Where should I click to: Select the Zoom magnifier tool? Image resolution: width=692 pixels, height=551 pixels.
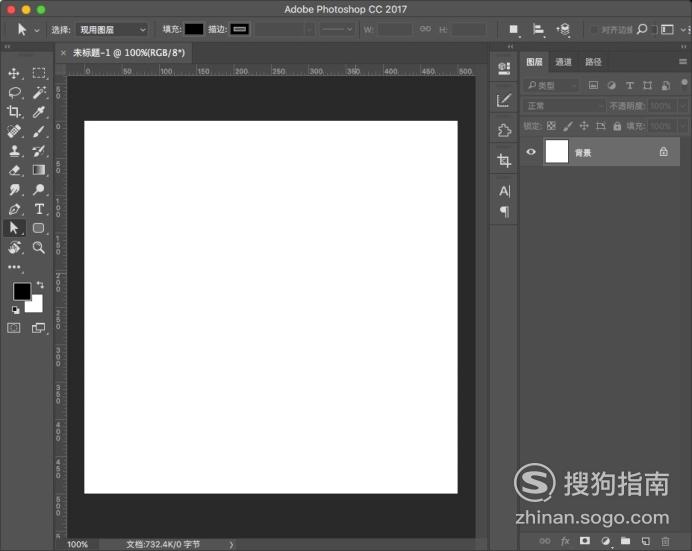click(39, 247)
